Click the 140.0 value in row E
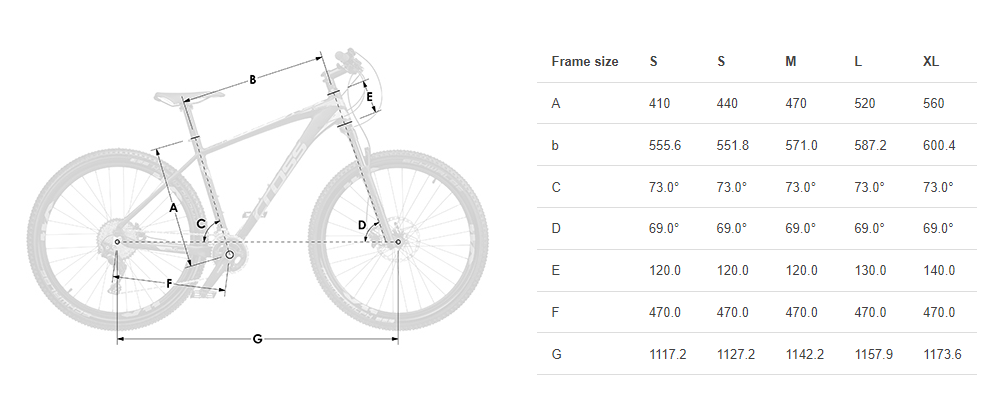This screenshot has height=400, width=1000. click(939, 270)
